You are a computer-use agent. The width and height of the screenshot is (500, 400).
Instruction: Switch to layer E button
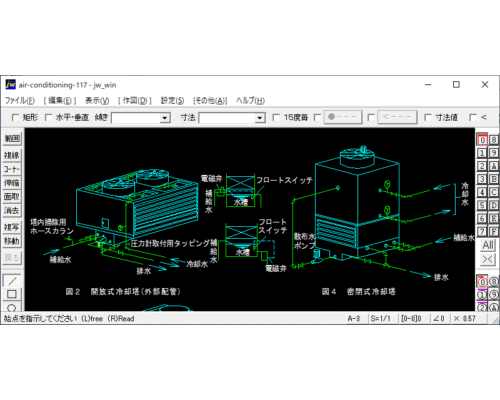(494, 218)
